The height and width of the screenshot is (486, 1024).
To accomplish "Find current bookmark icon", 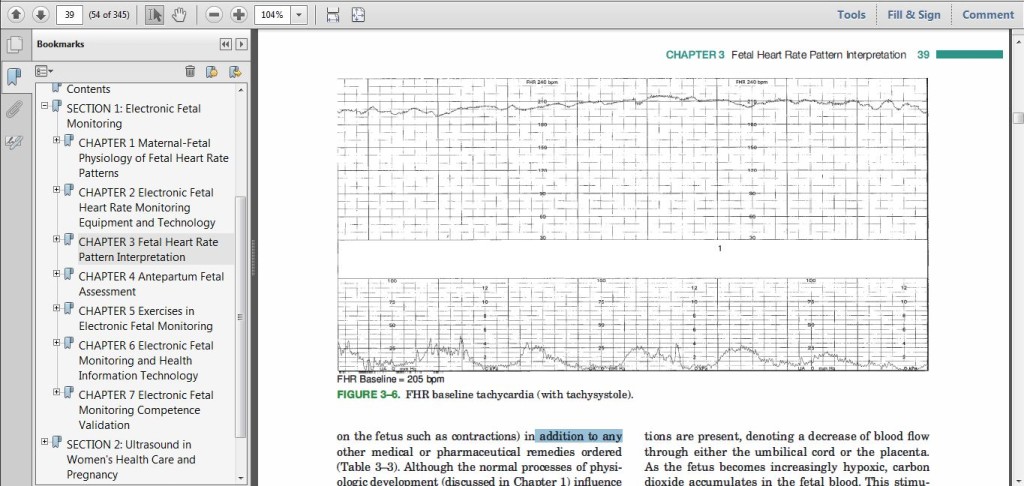I will coord(235,71).
